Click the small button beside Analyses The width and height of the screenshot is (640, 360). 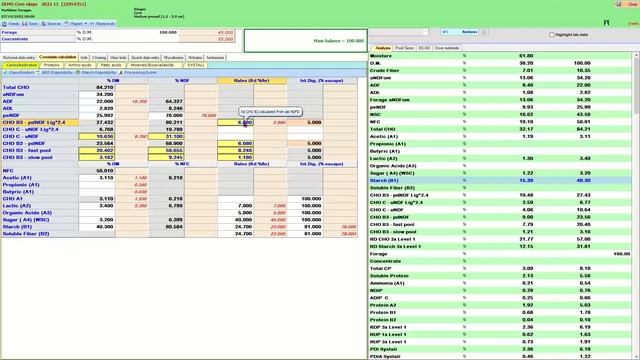coord(484,32)
